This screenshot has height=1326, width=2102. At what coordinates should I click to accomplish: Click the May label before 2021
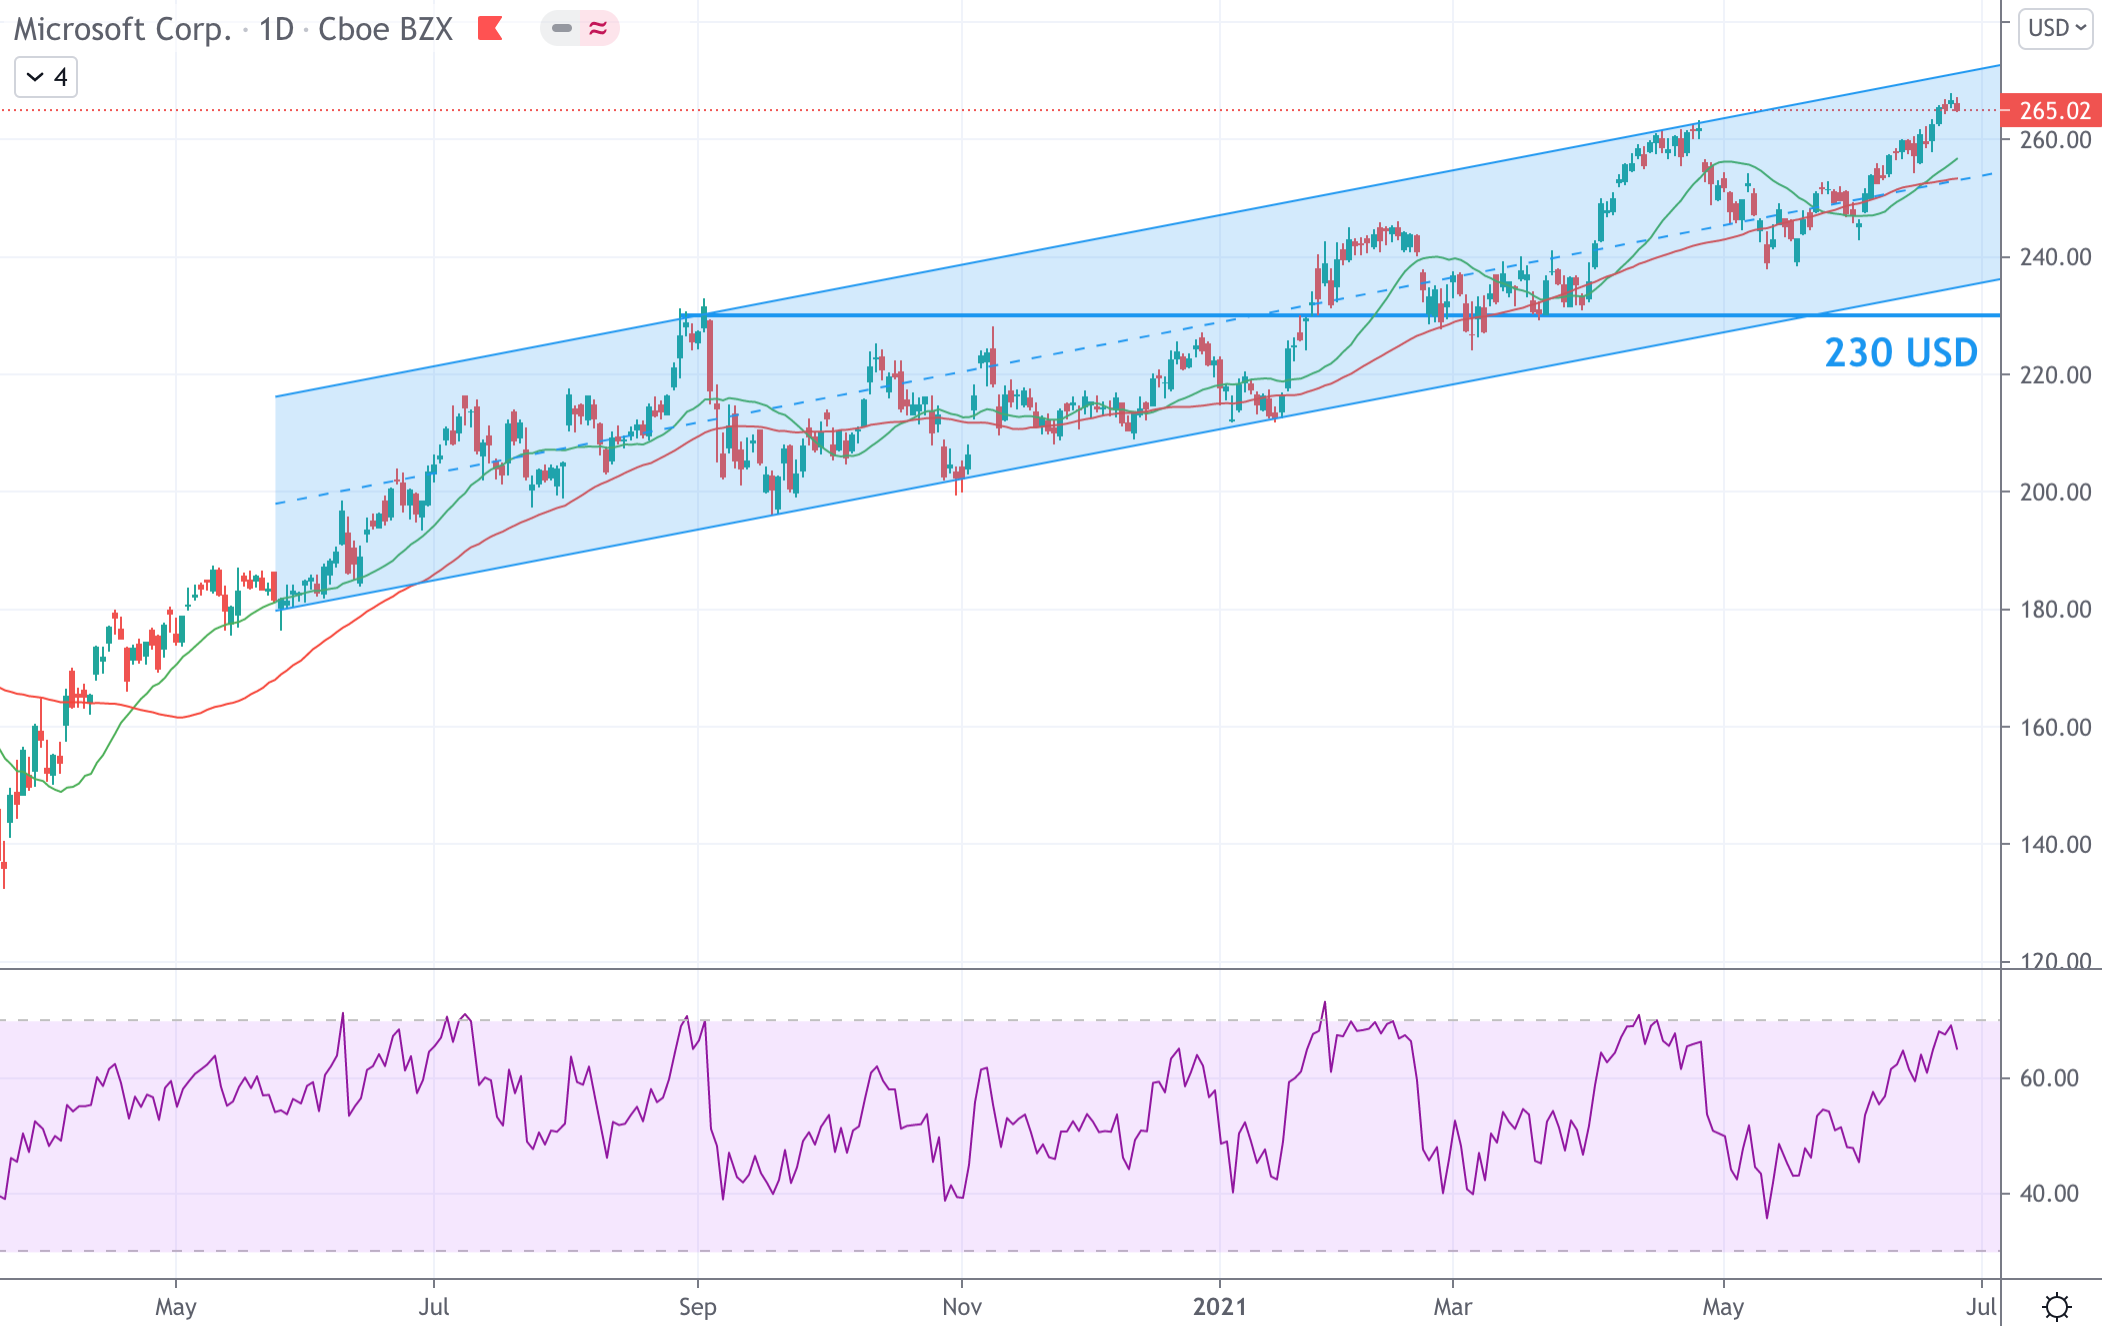(176, 1307)
